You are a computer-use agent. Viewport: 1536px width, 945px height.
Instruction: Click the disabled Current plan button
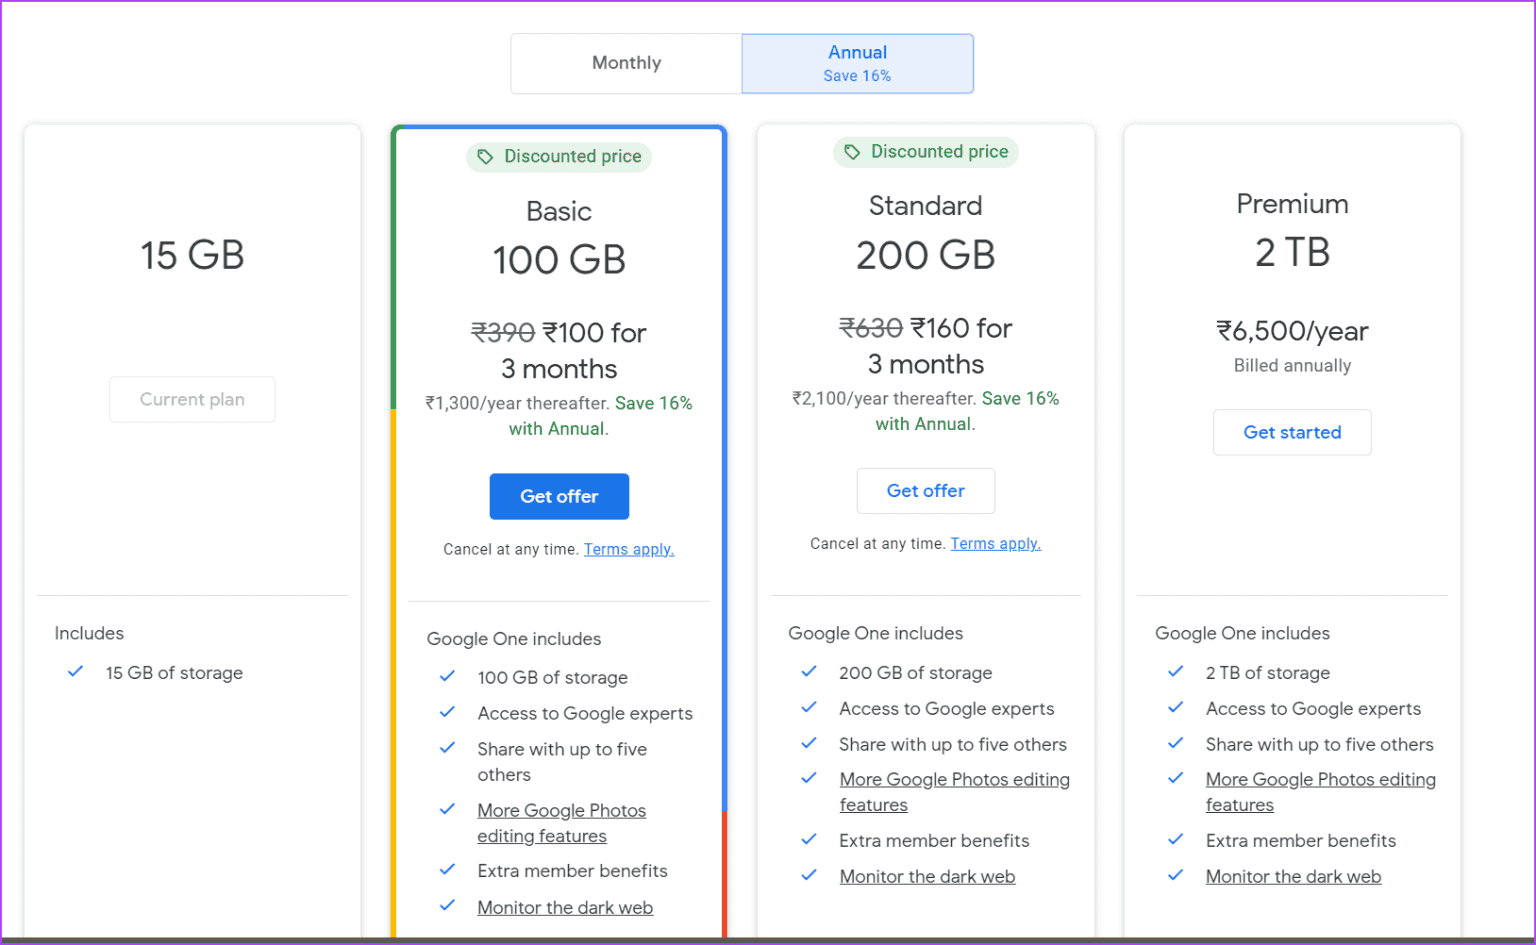point(192,399)
